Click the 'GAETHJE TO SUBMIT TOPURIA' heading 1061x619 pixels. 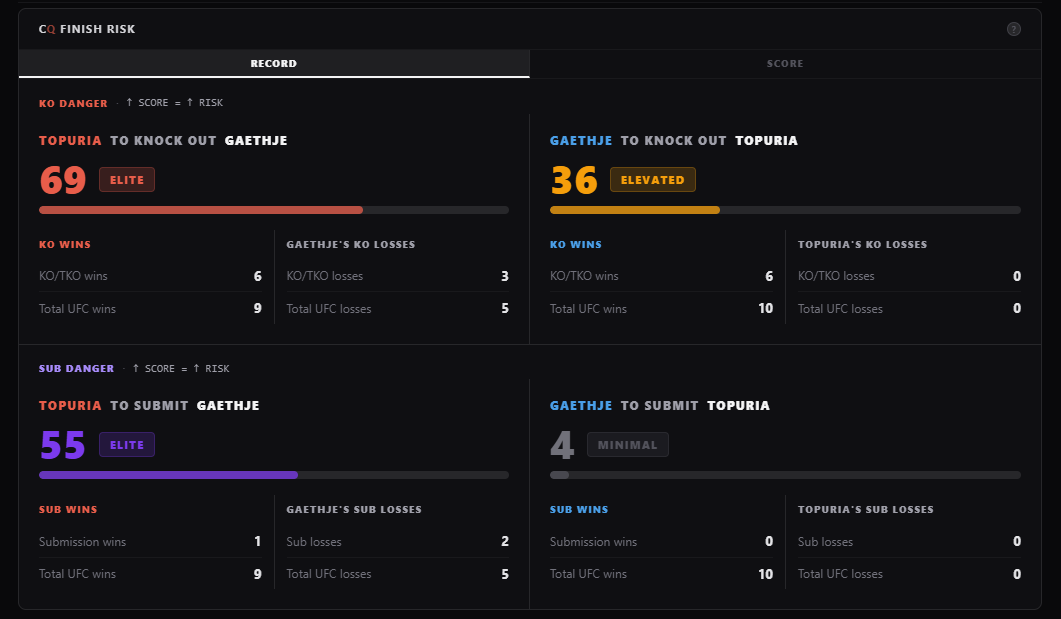[x=660, y=406]
